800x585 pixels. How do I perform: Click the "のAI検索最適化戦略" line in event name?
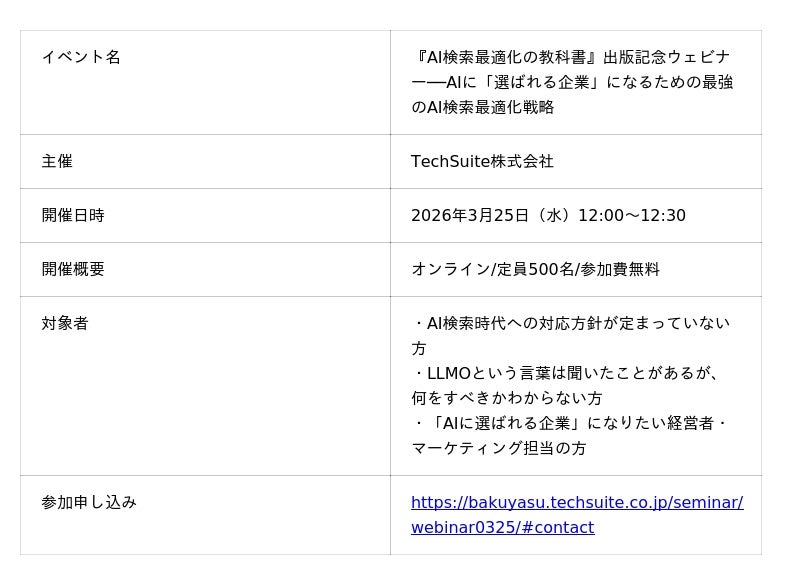click(x=482, y=107)
